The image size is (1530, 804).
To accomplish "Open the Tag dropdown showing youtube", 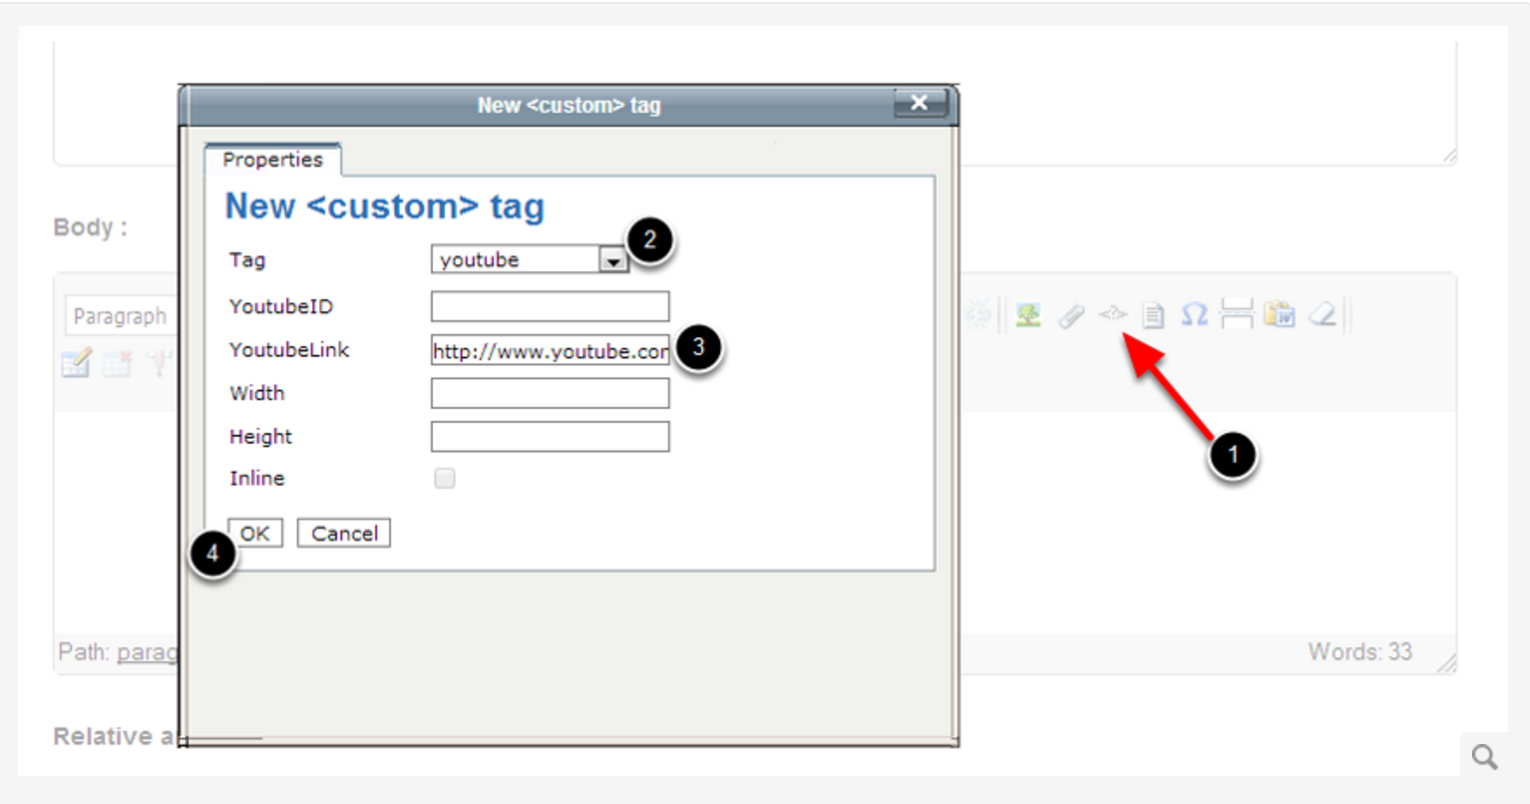I will pyautogui.click(x=529, y=259).
